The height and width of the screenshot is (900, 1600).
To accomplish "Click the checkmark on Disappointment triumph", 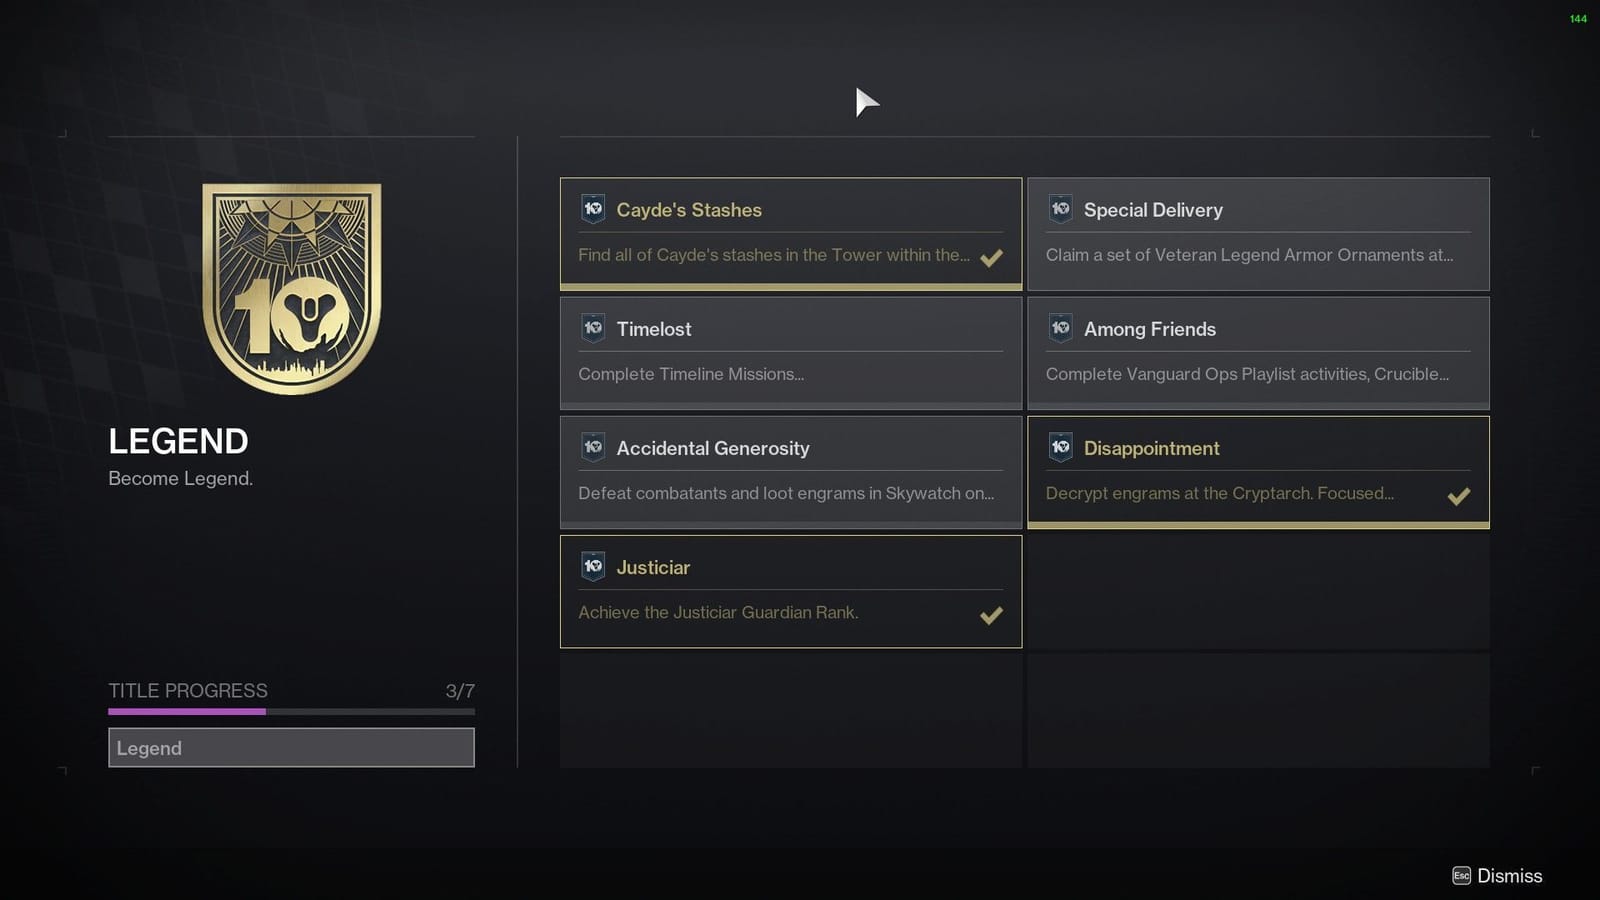I will [x=1459, y=495].
